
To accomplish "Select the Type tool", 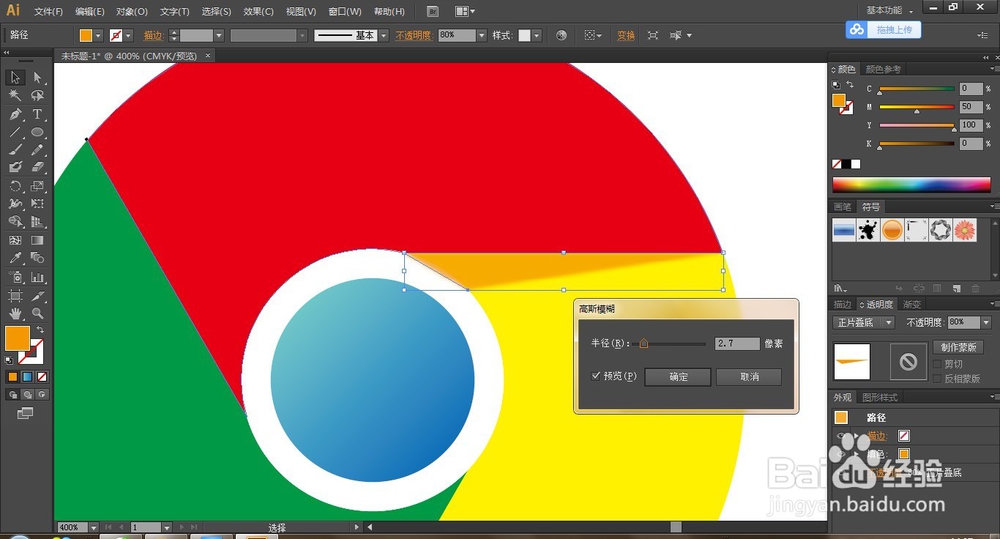I will click(37, 114).
